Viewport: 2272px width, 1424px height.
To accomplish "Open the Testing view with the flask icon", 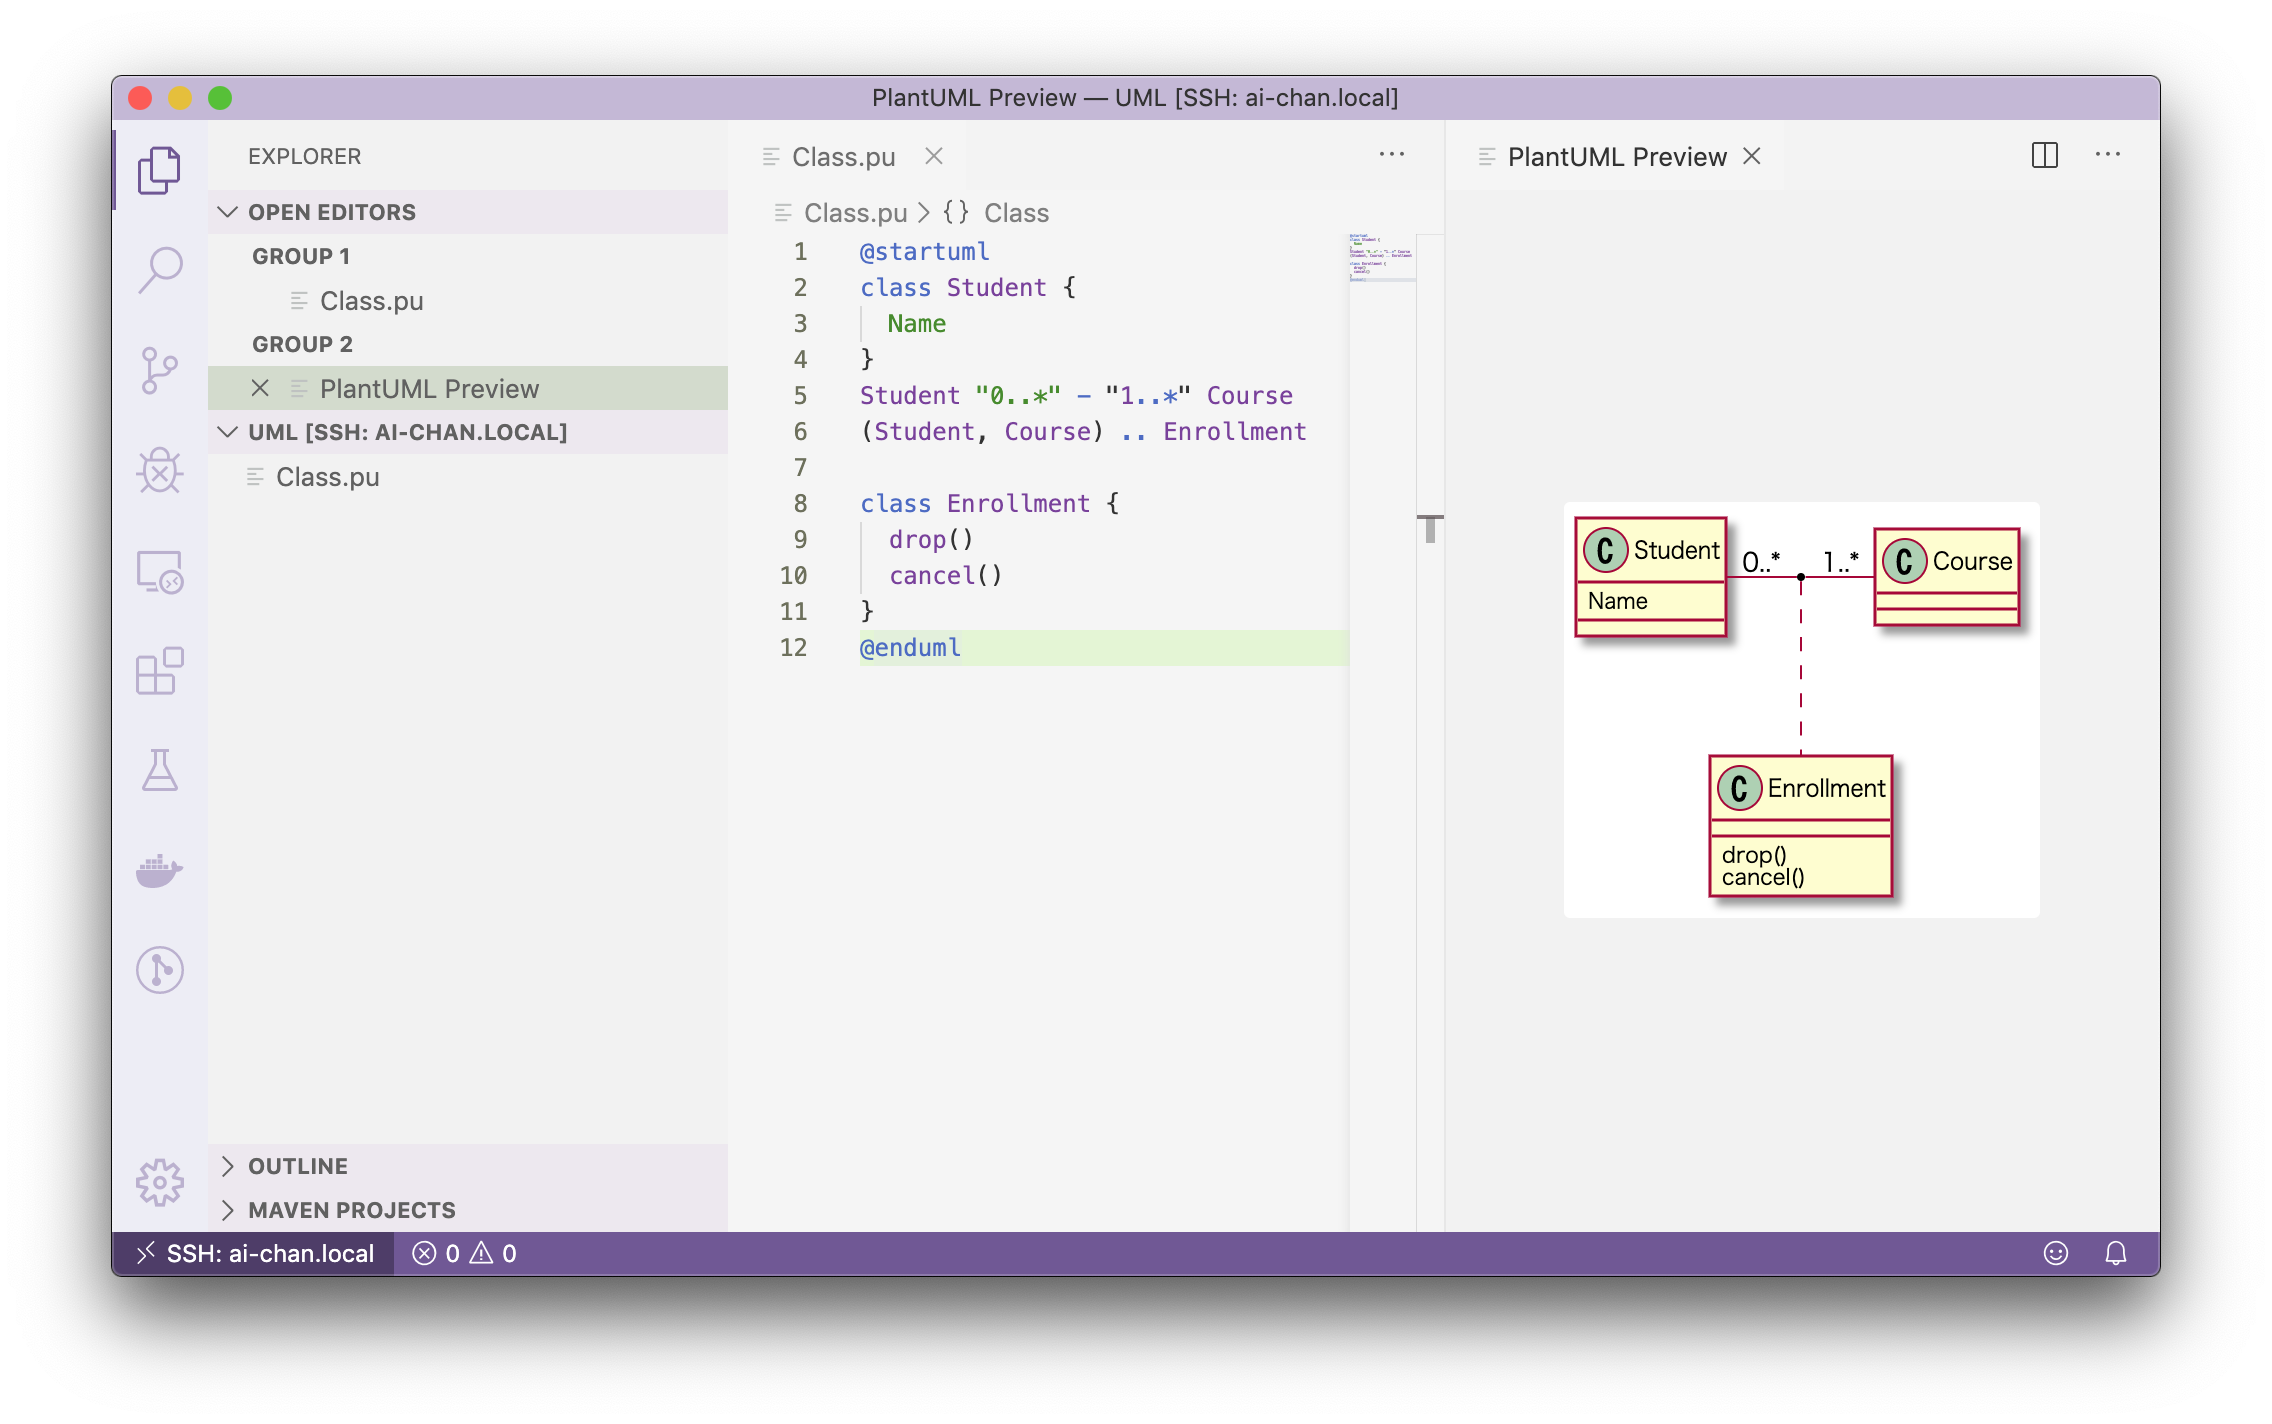I will click(x=160, y=771).
